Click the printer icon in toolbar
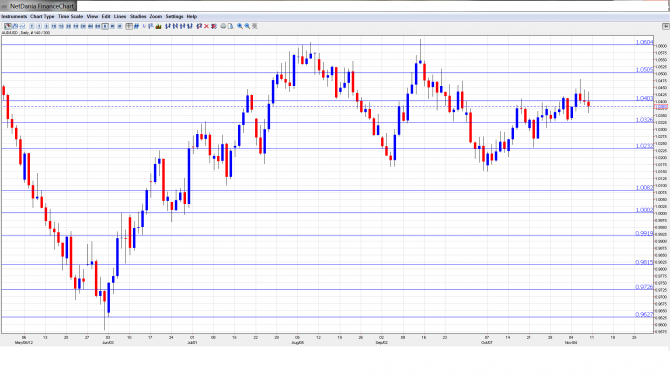Viewport: 670px width, 376px height. (x=223, y=26)
